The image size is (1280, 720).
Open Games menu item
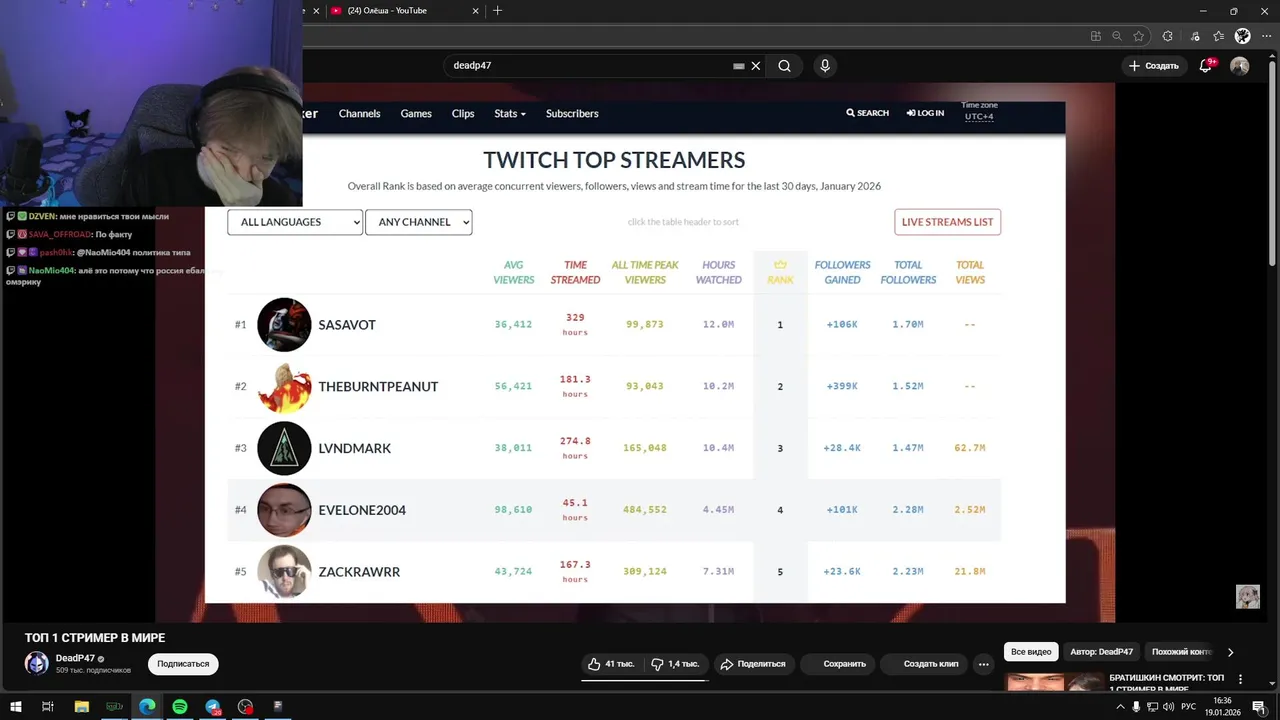click(416, 114)
